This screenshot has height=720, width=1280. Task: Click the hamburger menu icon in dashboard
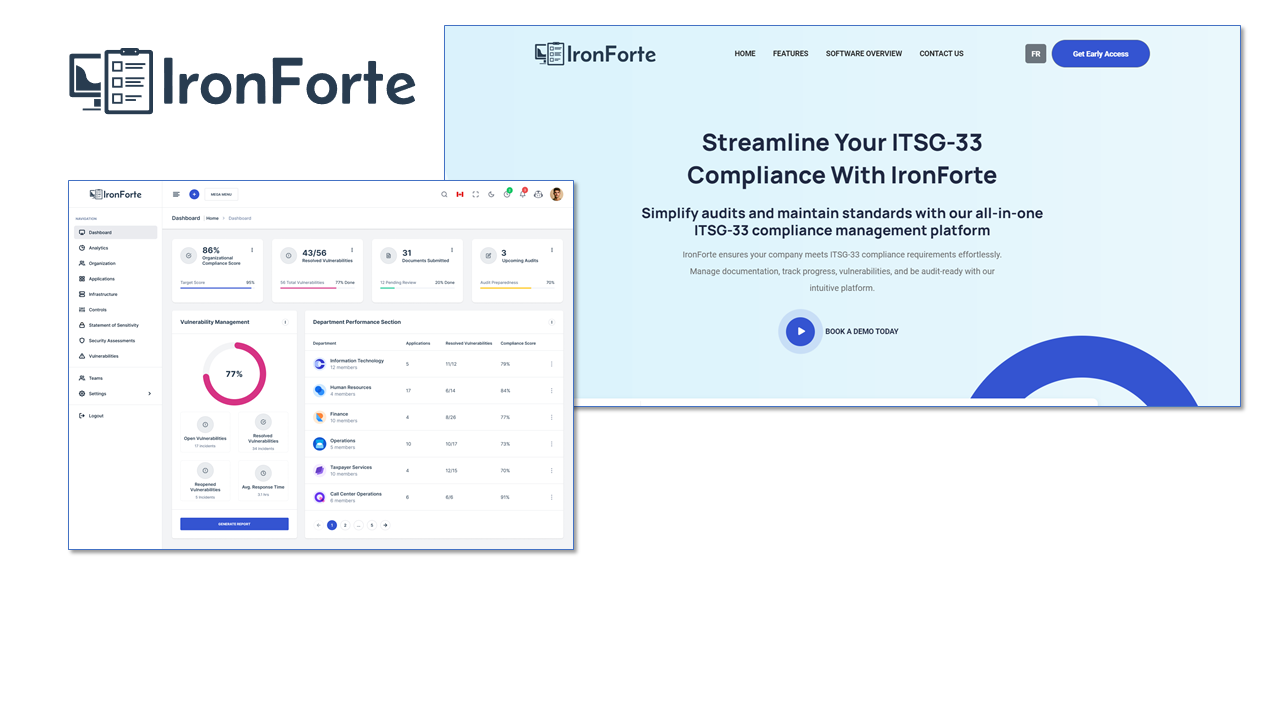click(177, 194)
